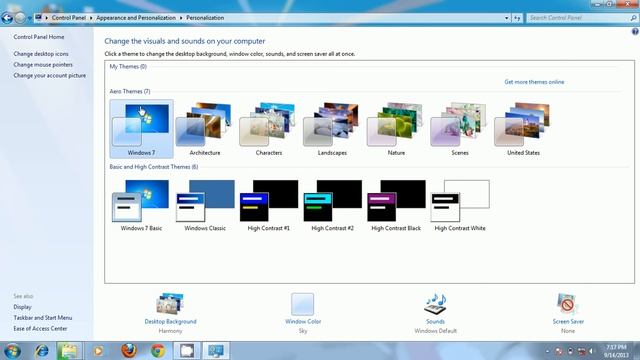640x360 pixels.
Task: Open the Windows Start orb
Action: (x=12, y=351)
